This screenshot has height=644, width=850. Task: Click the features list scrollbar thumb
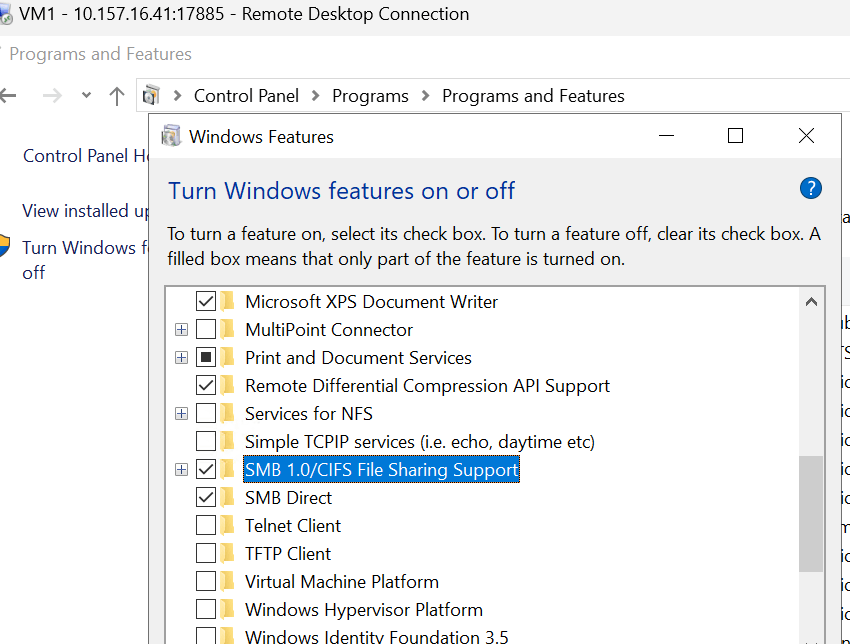(x=811, y=513)
